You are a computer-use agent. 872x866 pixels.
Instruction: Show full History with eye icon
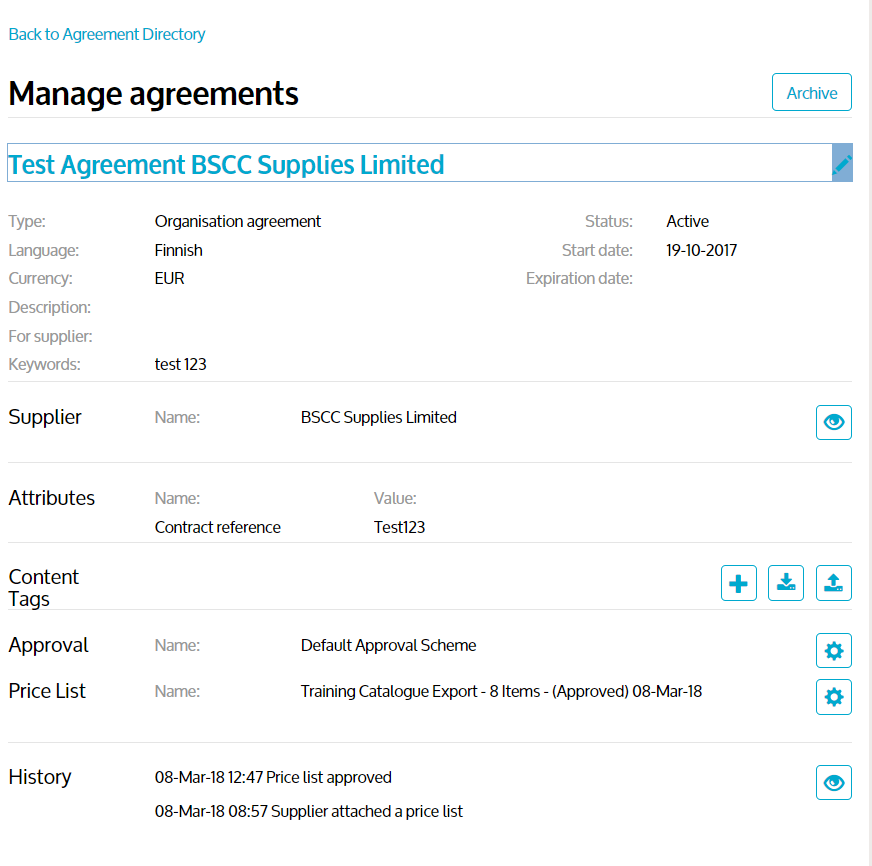[x=834, y=783]
